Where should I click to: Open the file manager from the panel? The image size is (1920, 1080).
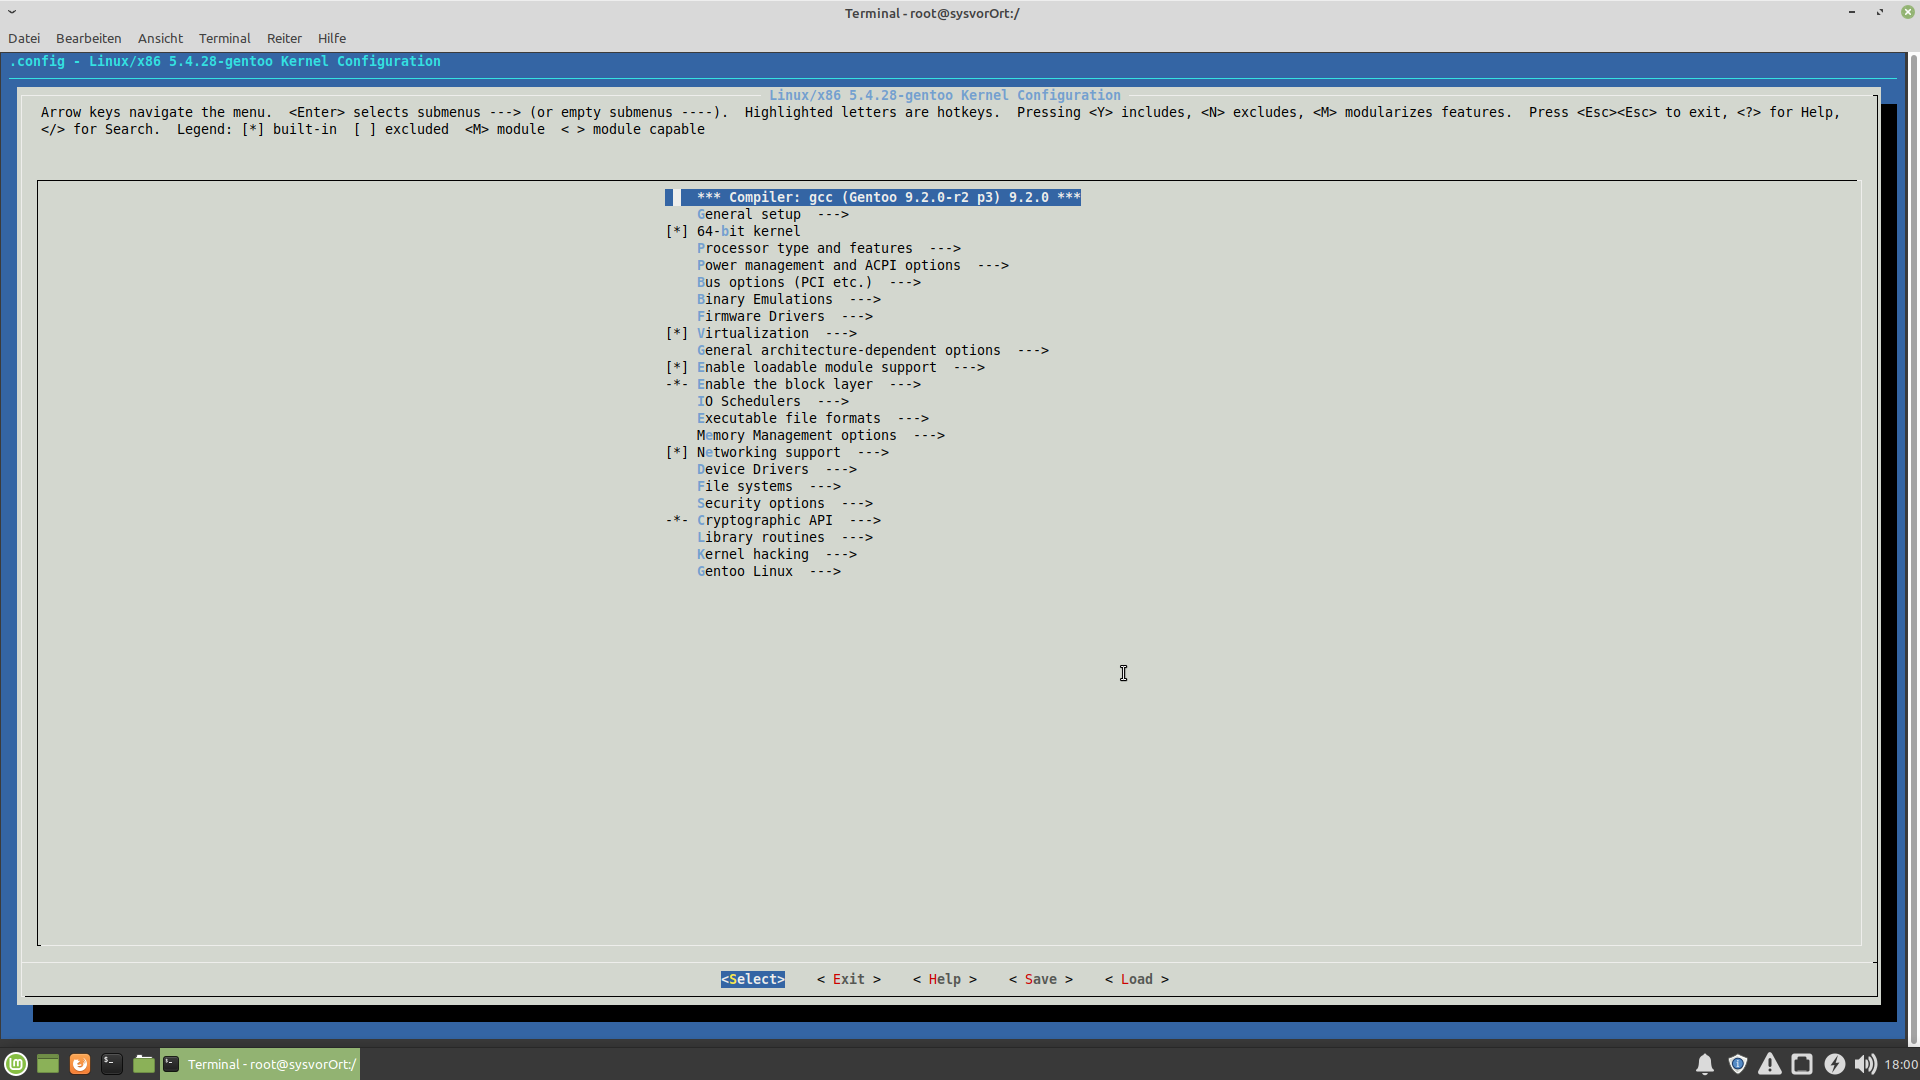point(144,1064)
